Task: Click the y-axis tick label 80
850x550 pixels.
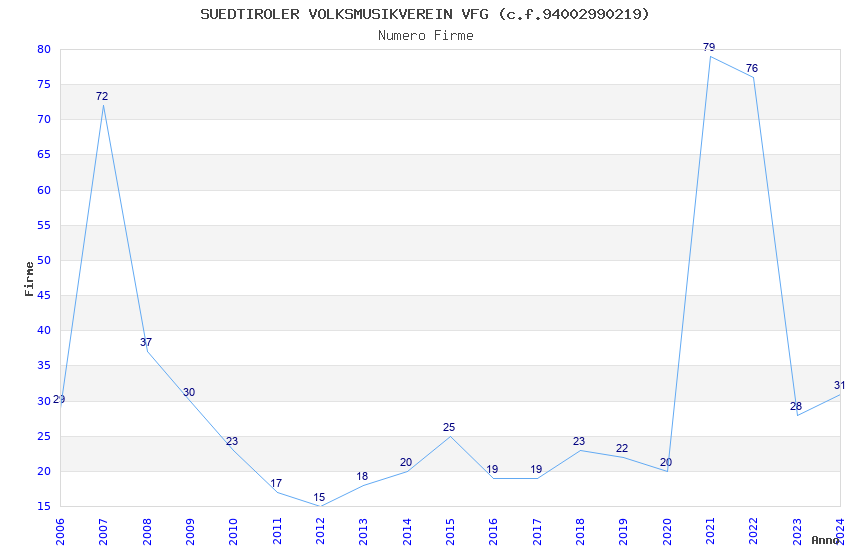Action: point(44,49)
